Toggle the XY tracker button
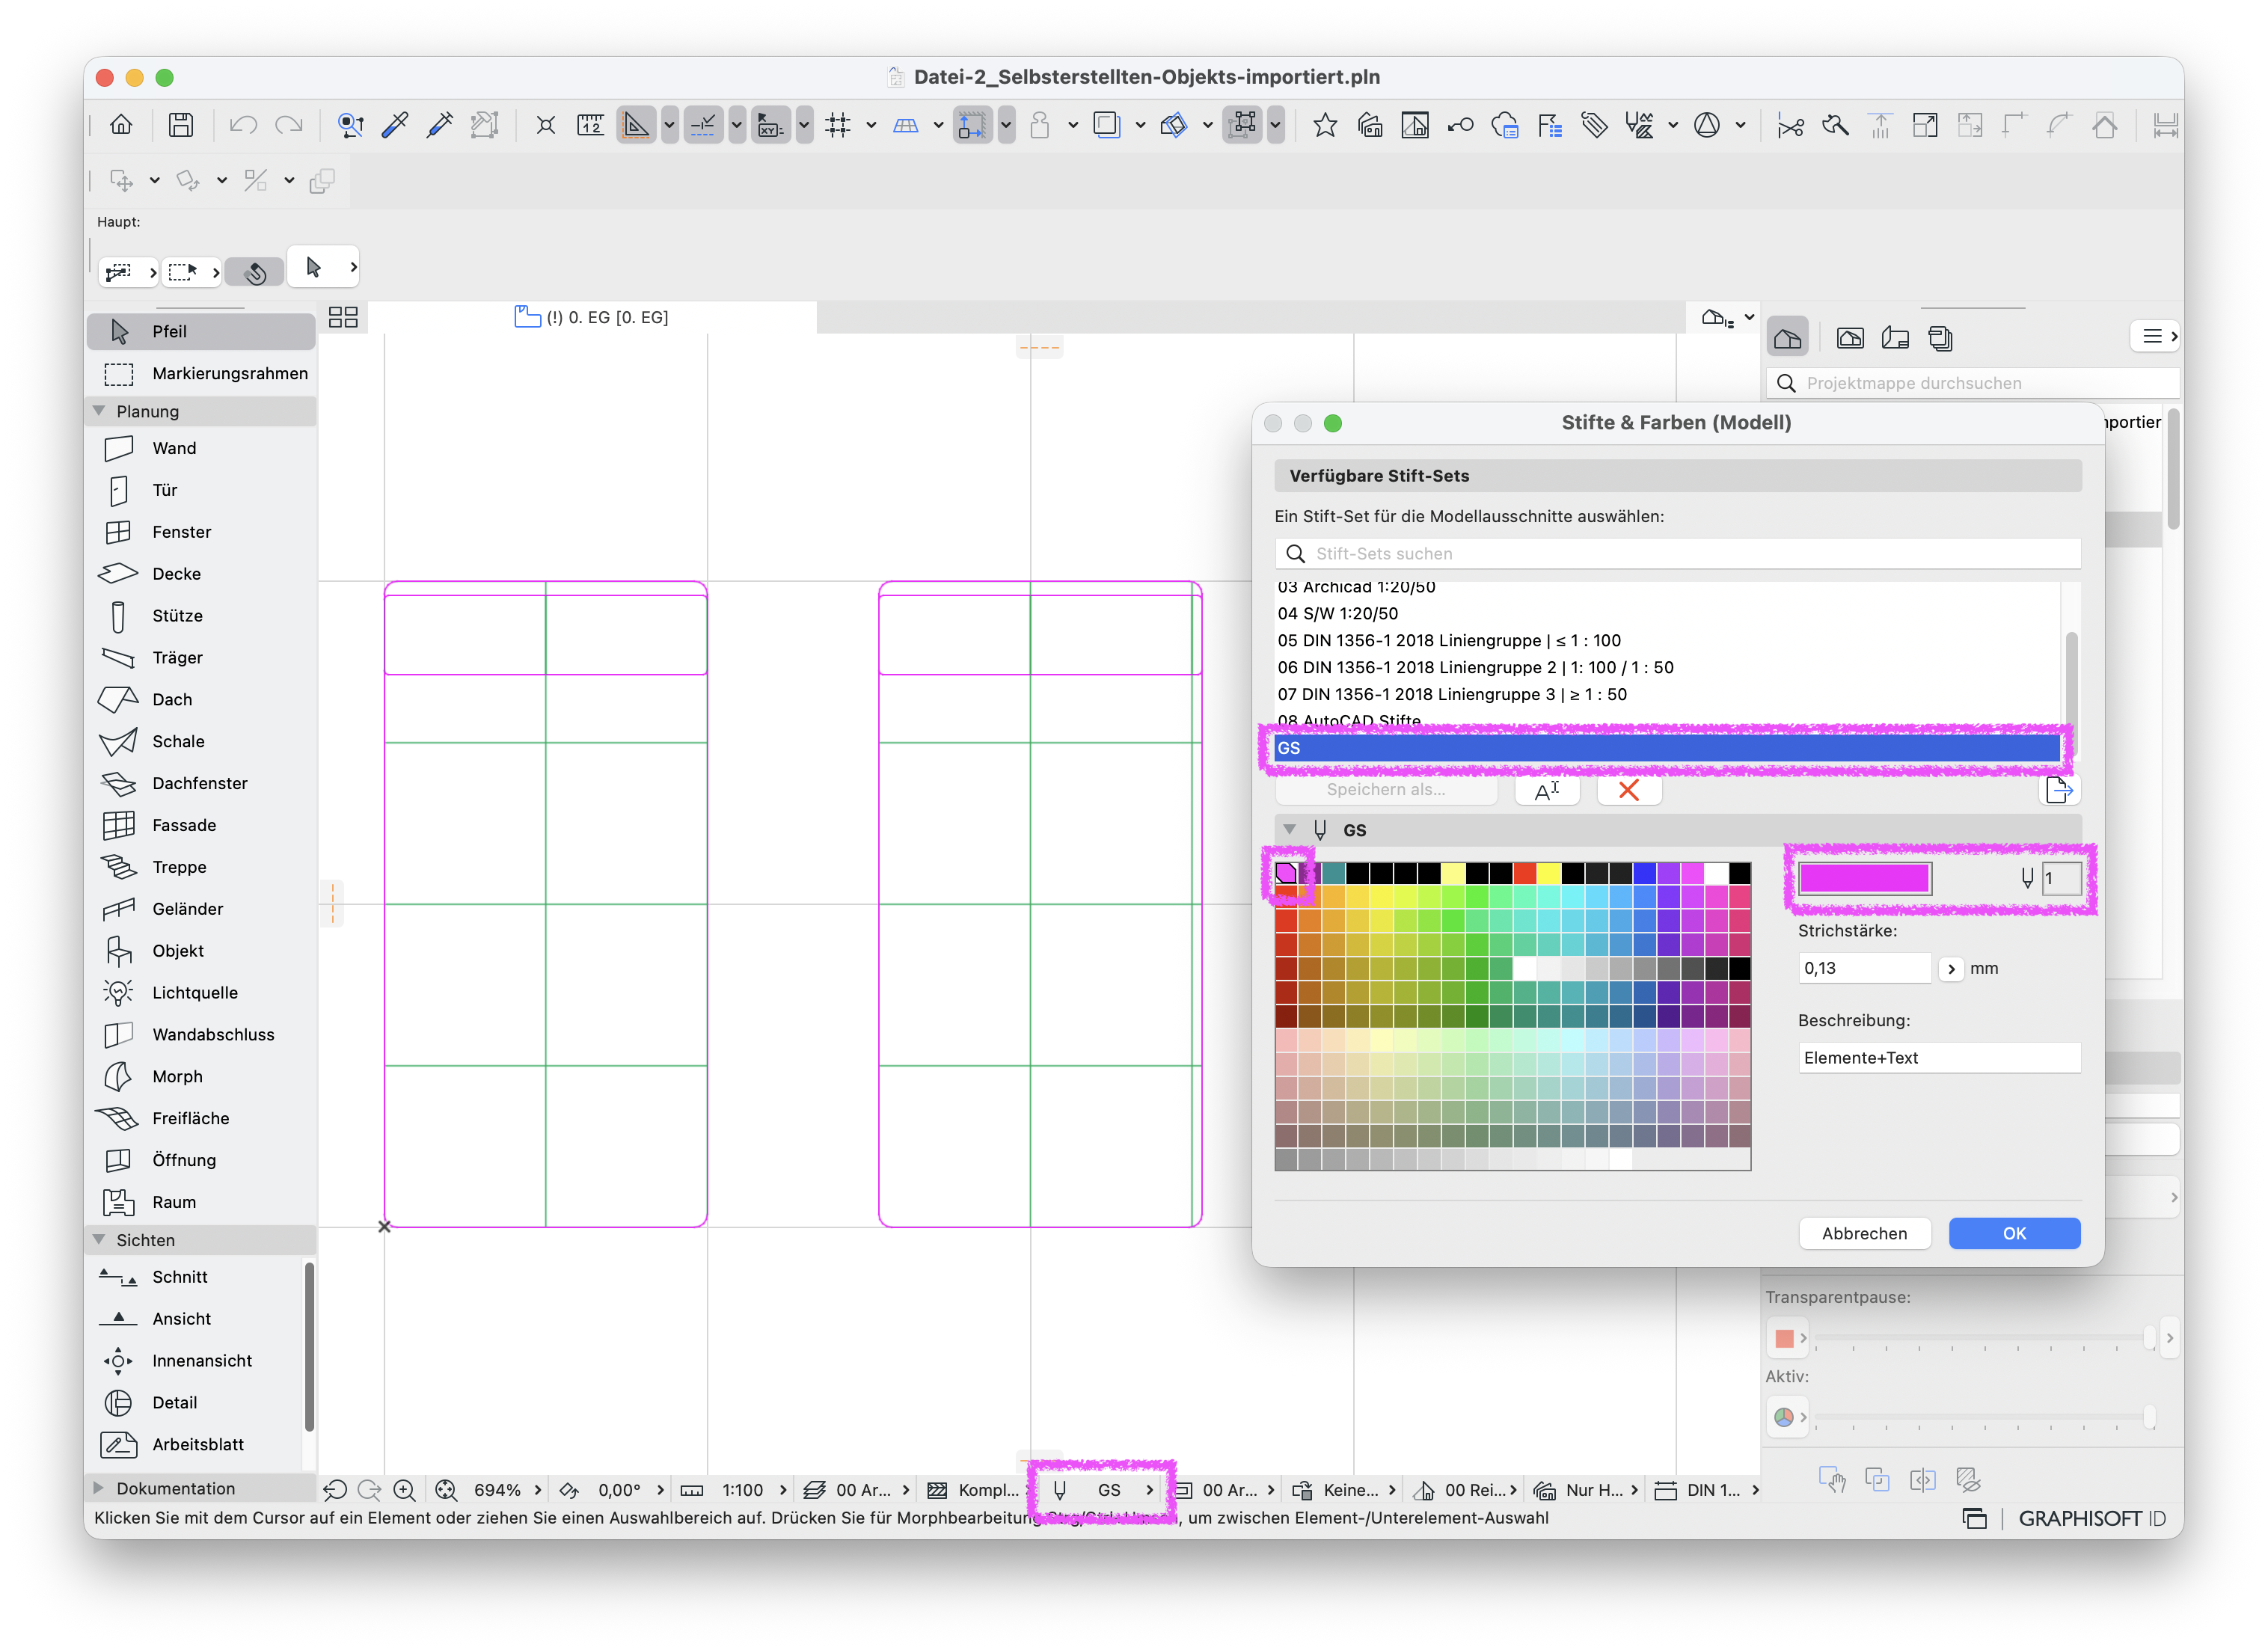 click(x=770, y=125)
